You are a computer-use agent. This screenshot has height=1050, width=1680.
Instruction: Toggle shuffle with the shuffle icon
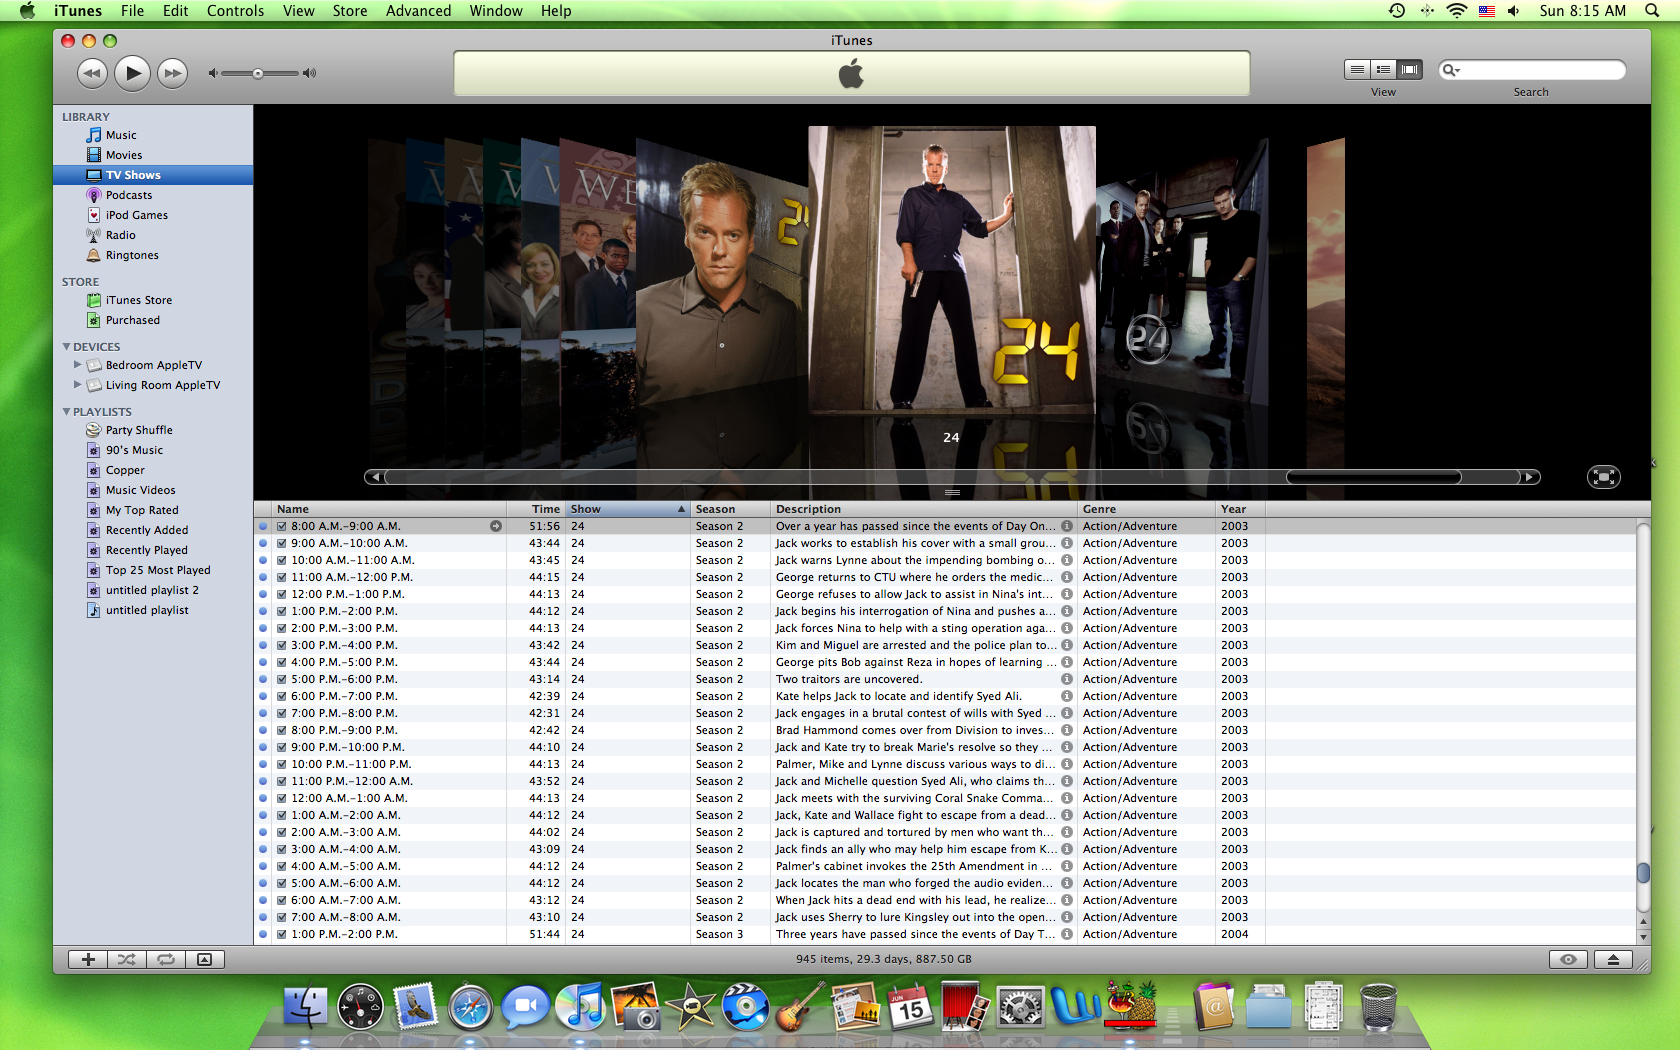127,959
